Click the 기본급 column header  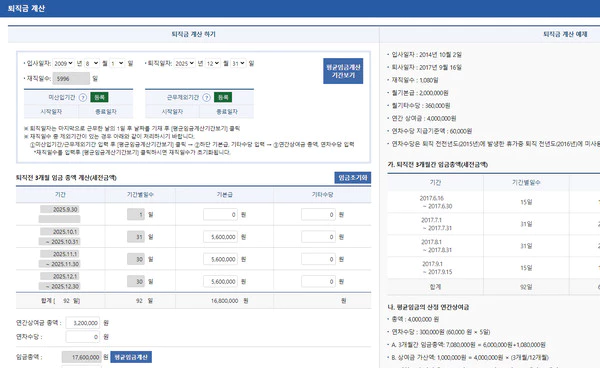click(225, 195)
